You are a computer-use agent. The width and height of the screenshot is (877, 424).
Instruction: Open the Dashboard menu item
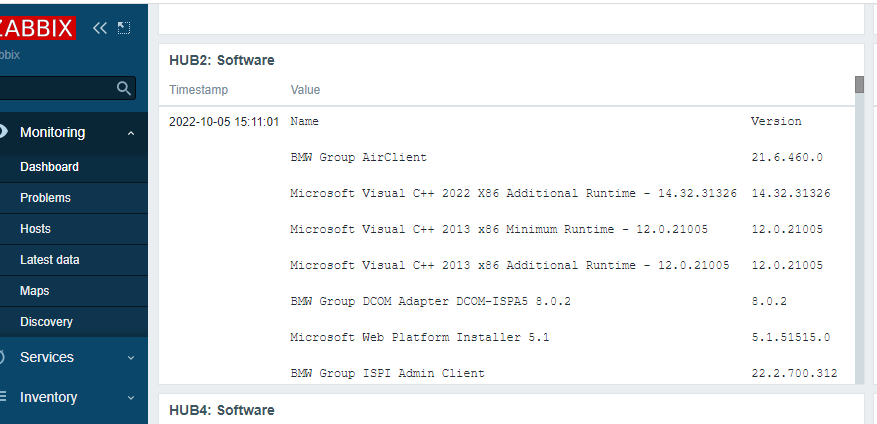[49, 167]
